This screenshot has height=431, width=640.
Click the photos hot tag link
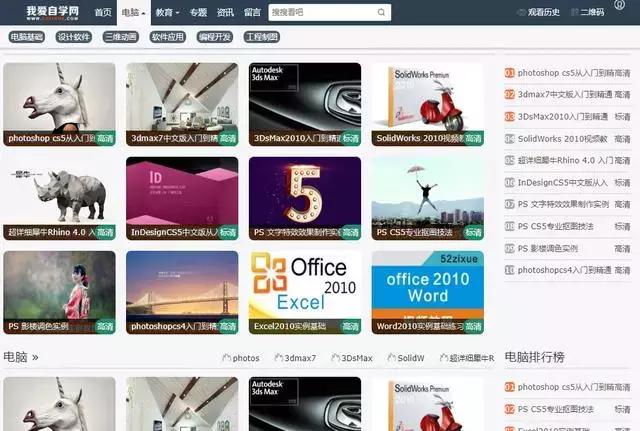241,358
